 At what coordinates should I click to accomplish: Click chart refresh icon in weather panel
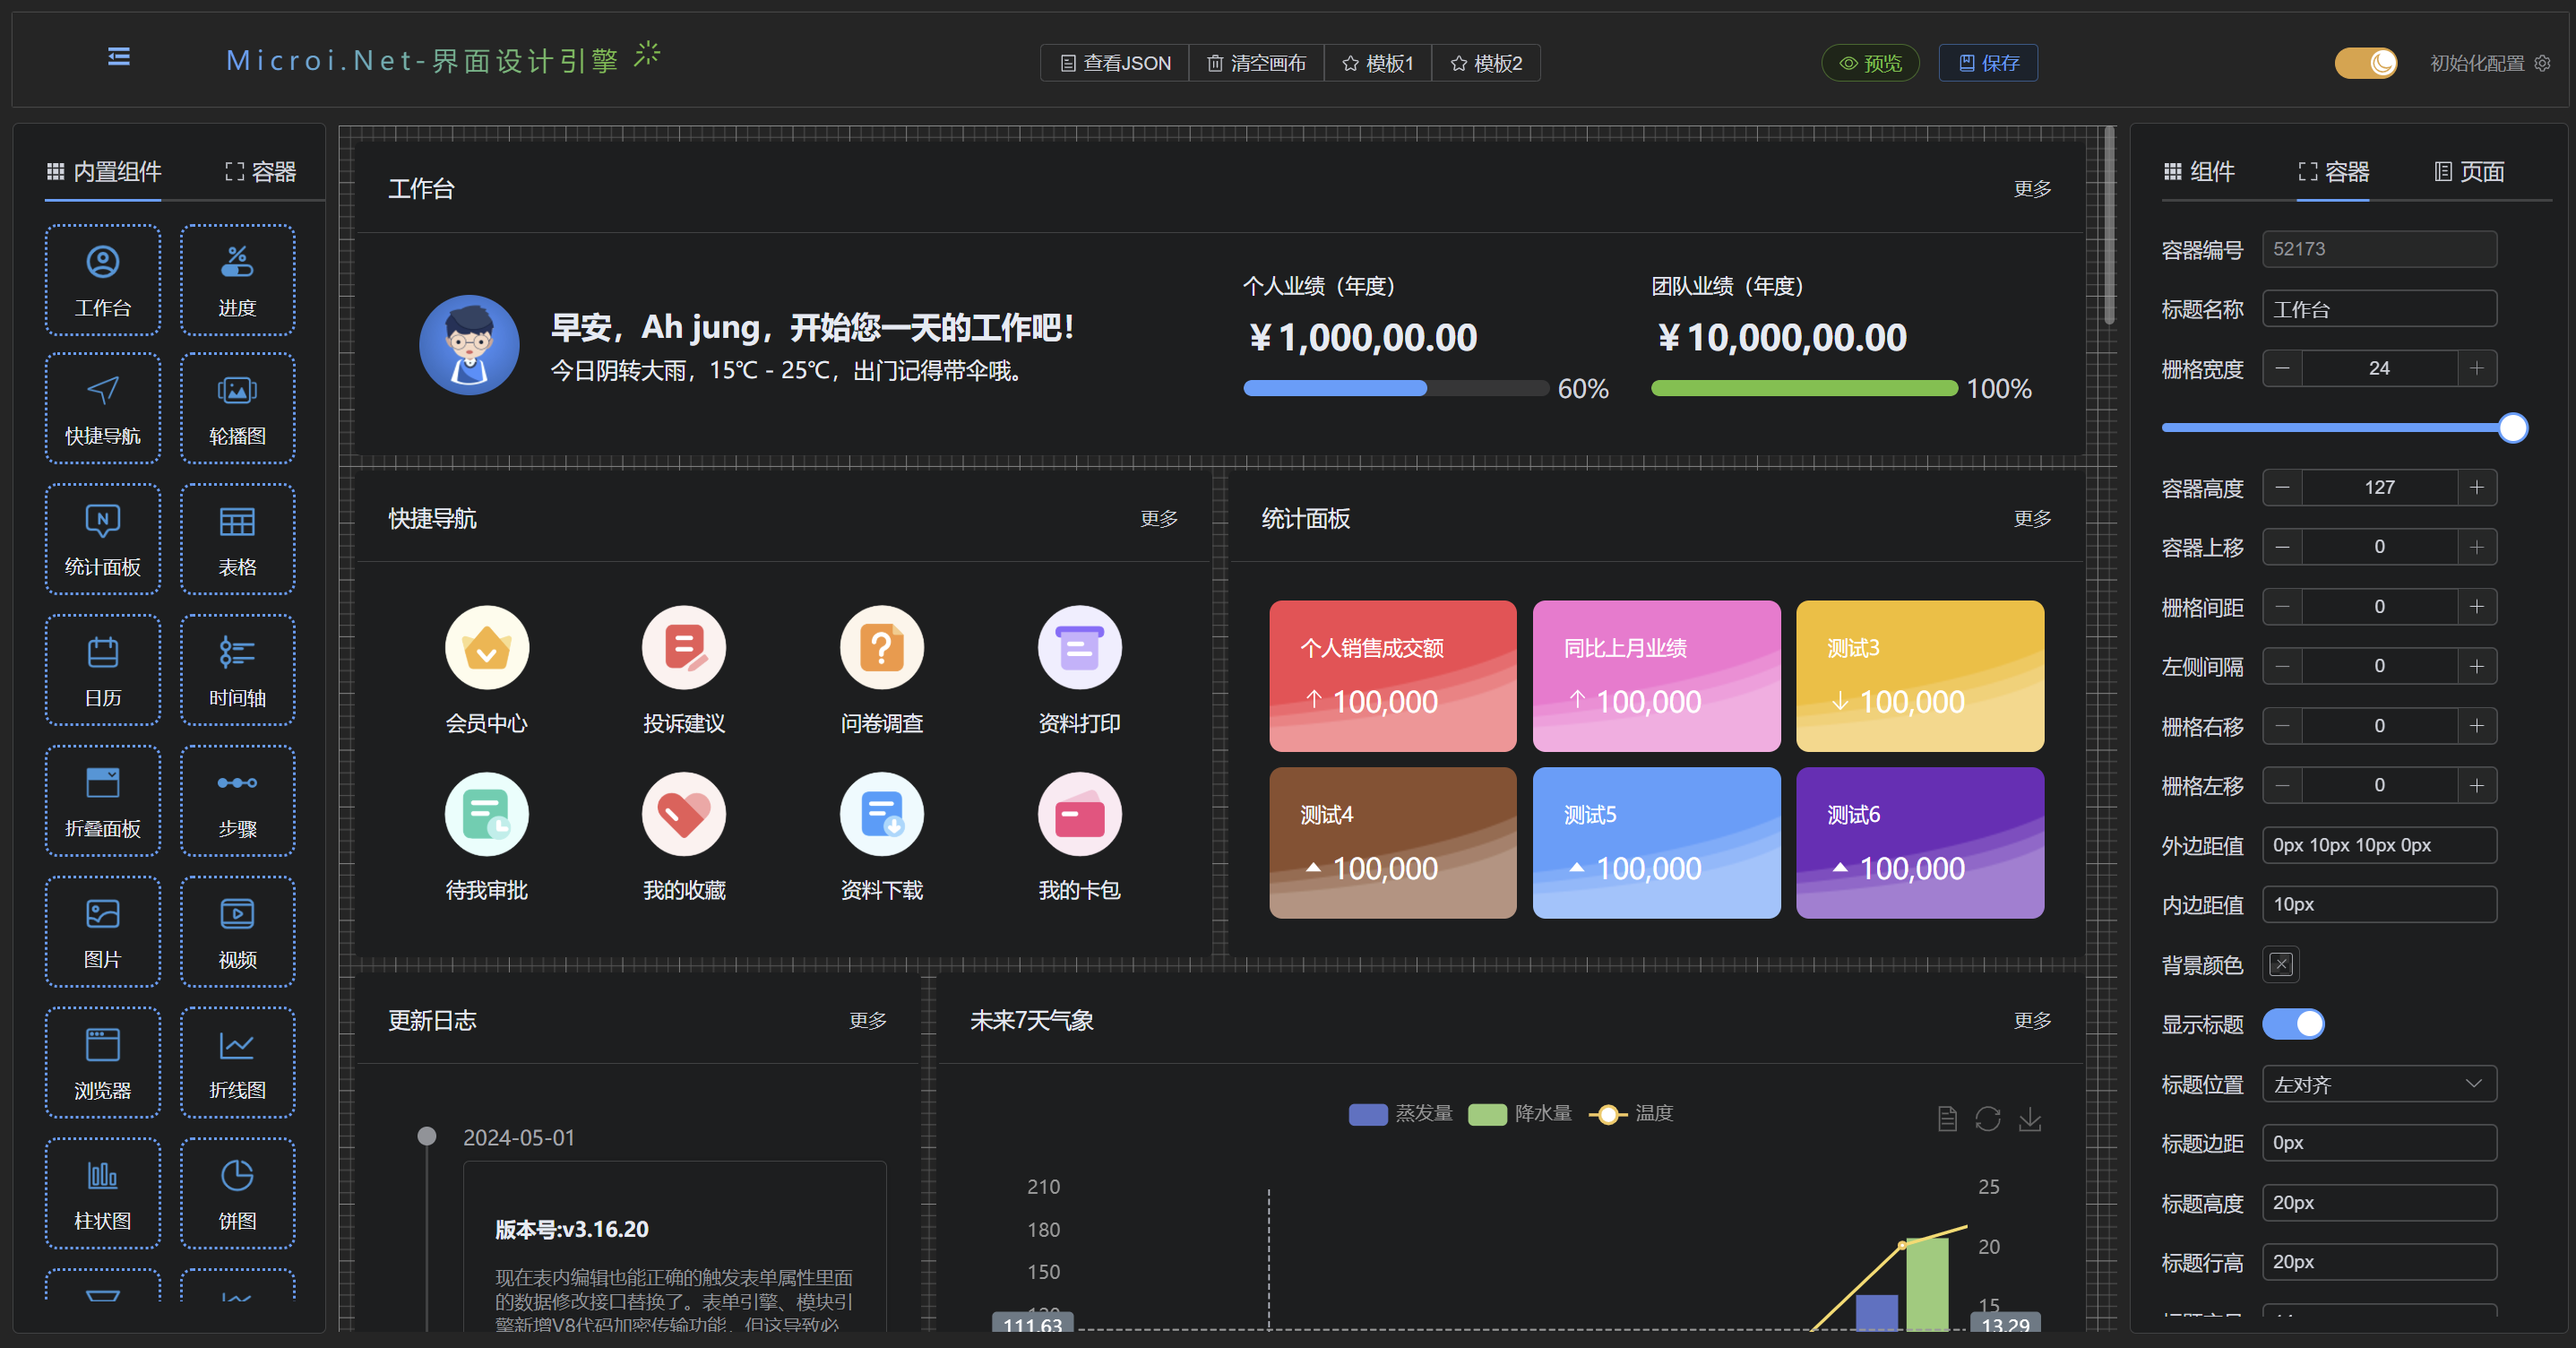coord(1987,1119)
